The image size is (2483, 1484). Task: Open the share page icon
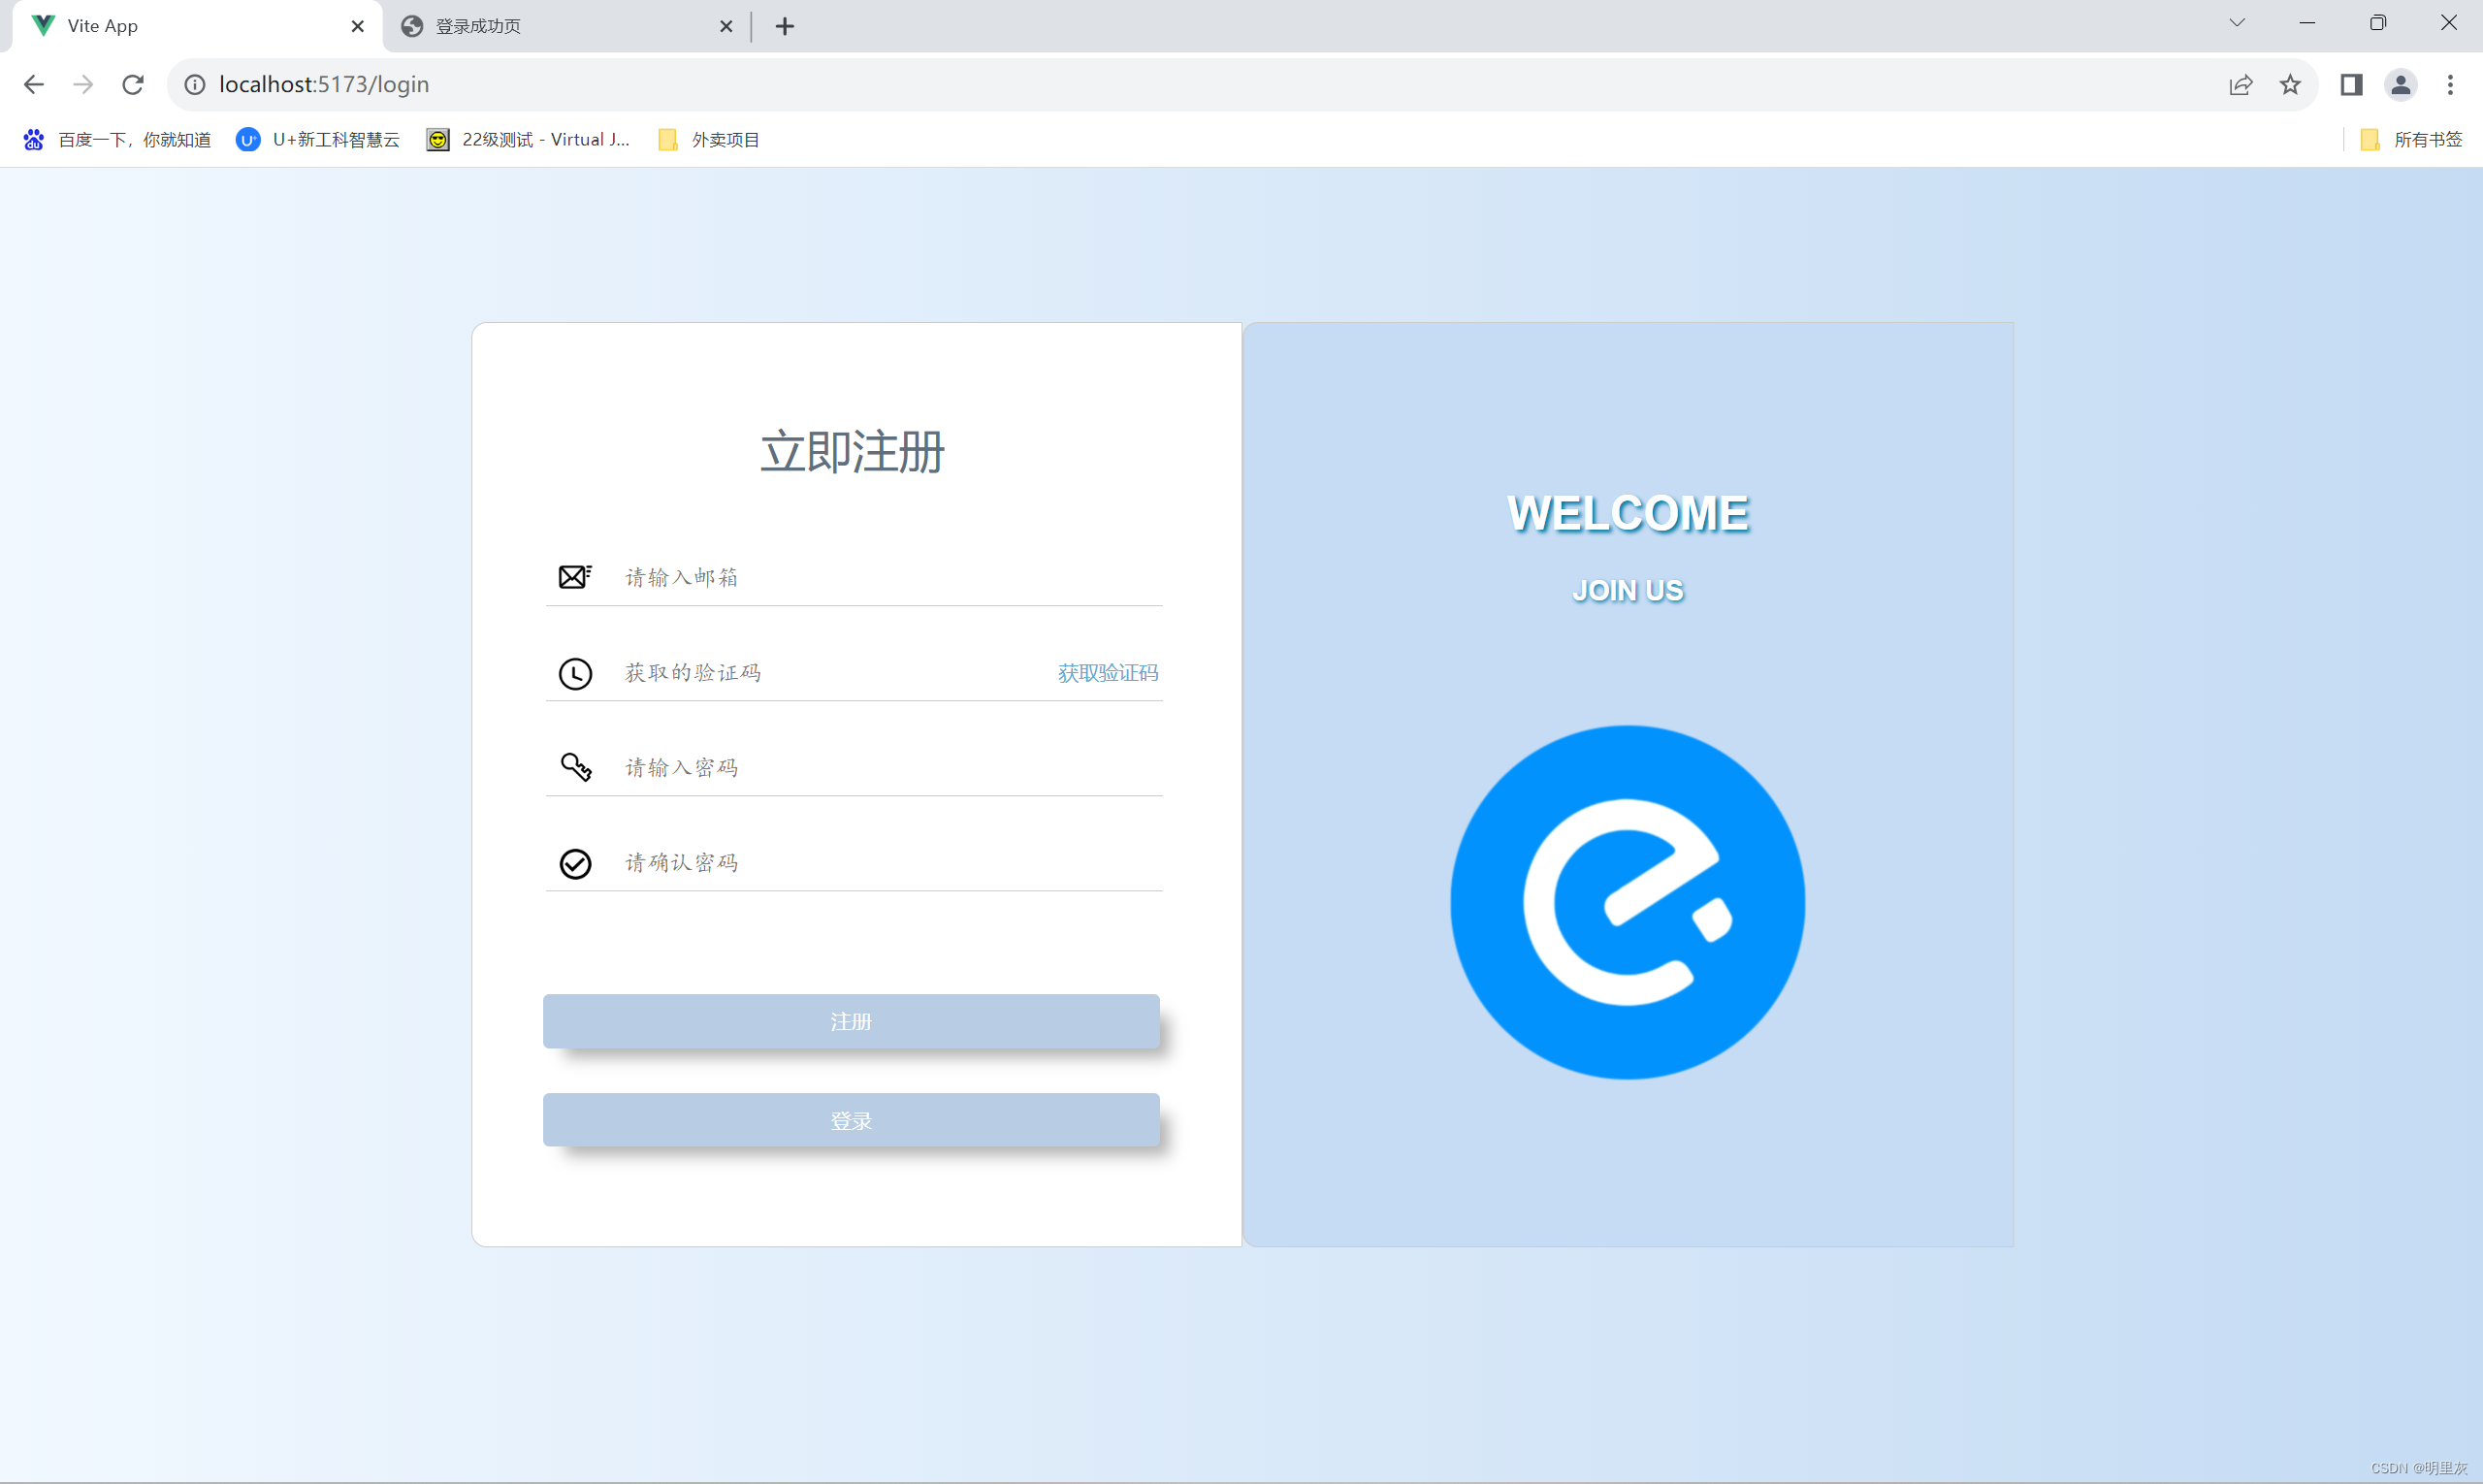coord(2240,85)
